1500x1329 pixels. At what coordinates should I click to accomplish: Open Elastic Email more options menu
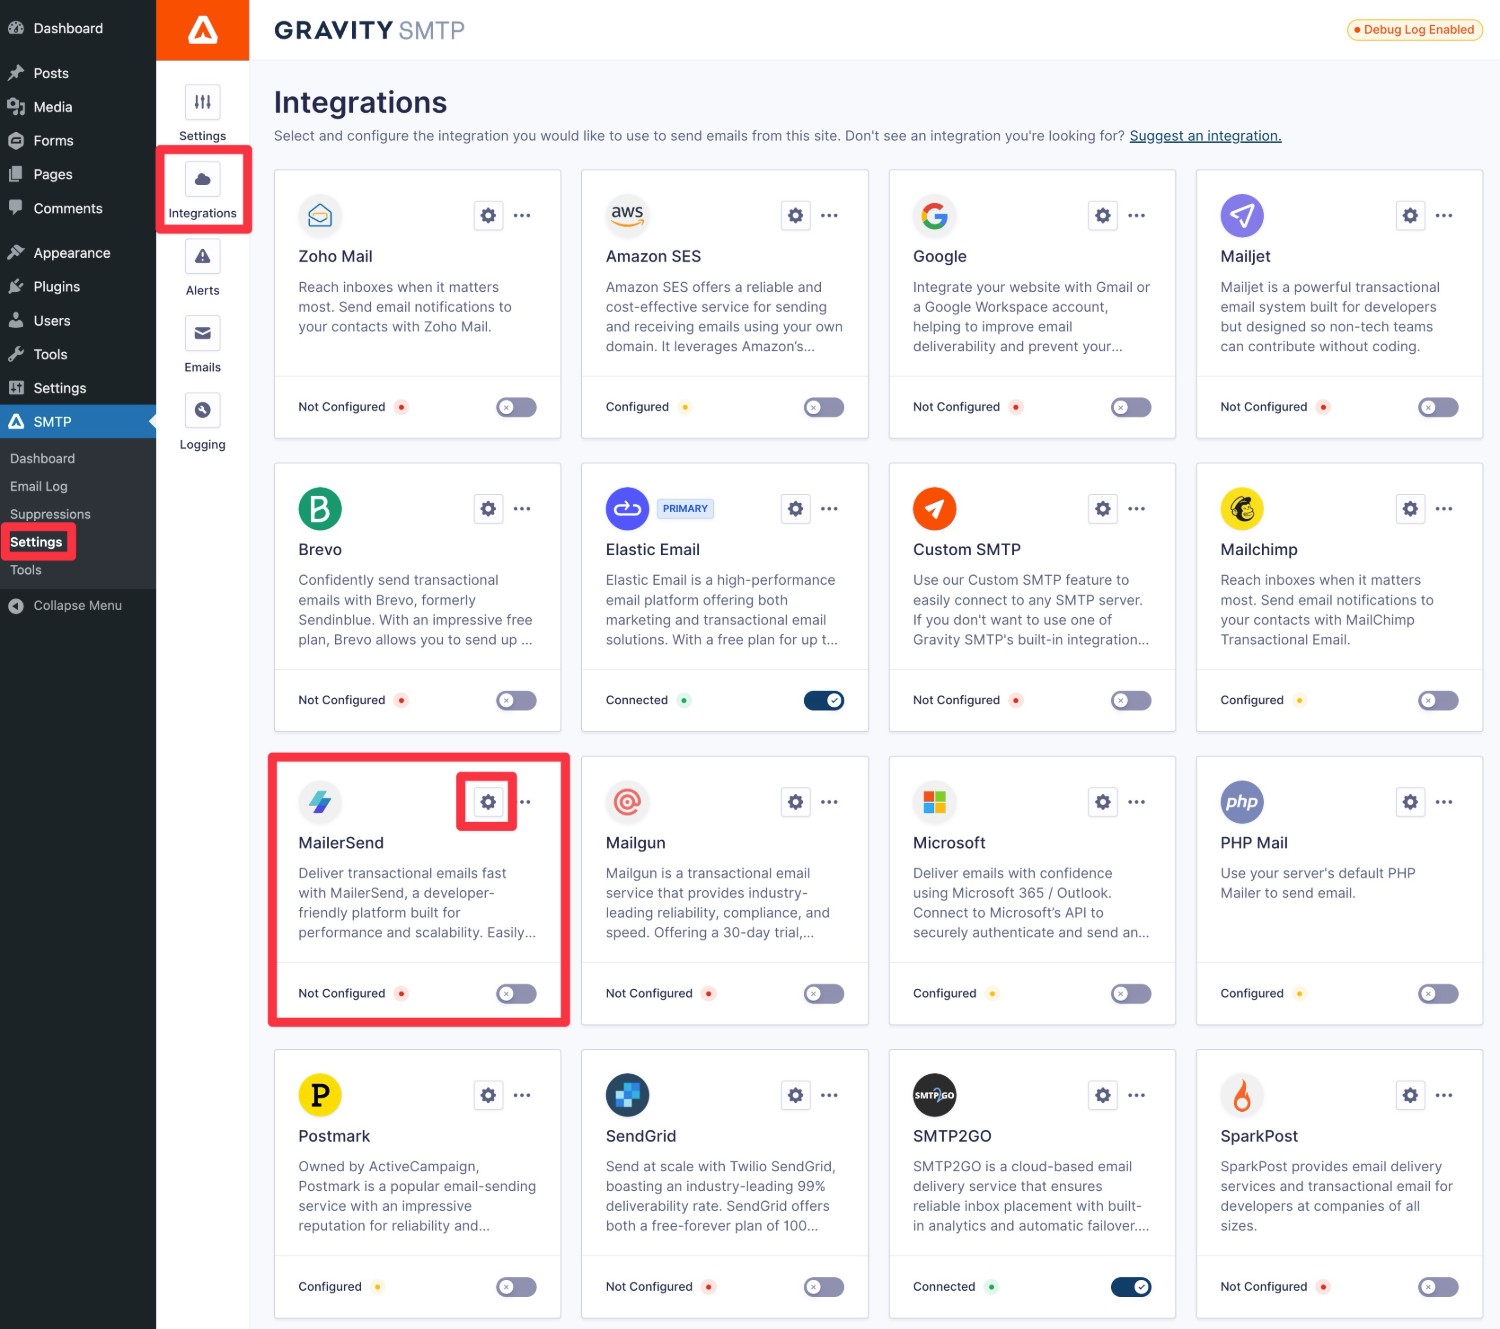point(829,508)
